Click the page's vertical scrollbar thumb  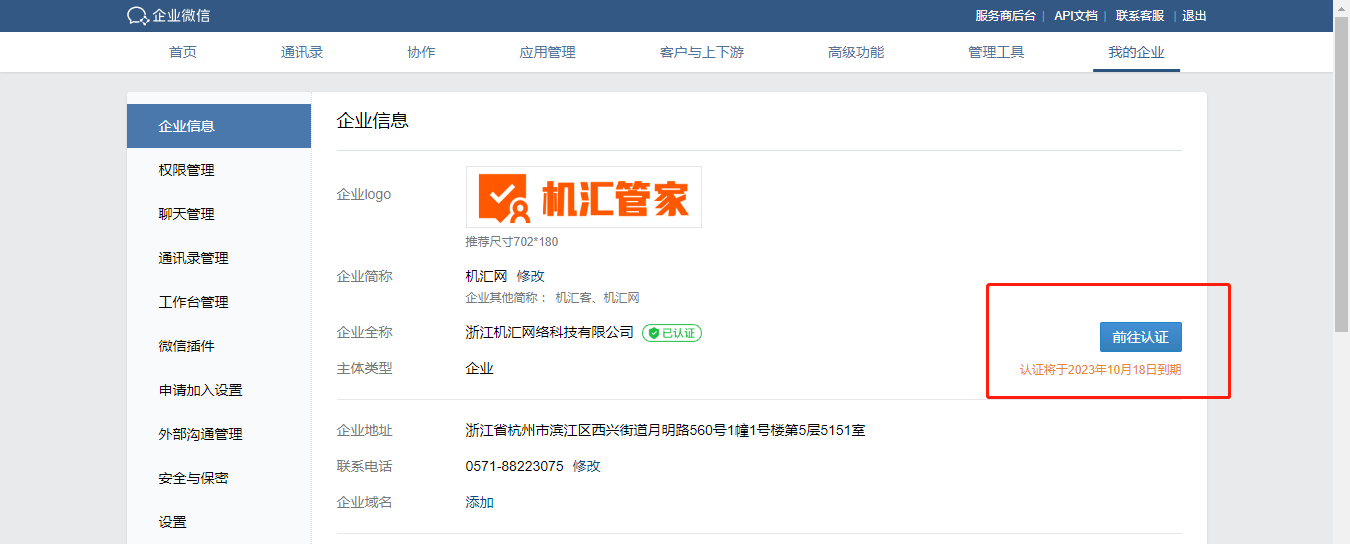[1342, 175]
